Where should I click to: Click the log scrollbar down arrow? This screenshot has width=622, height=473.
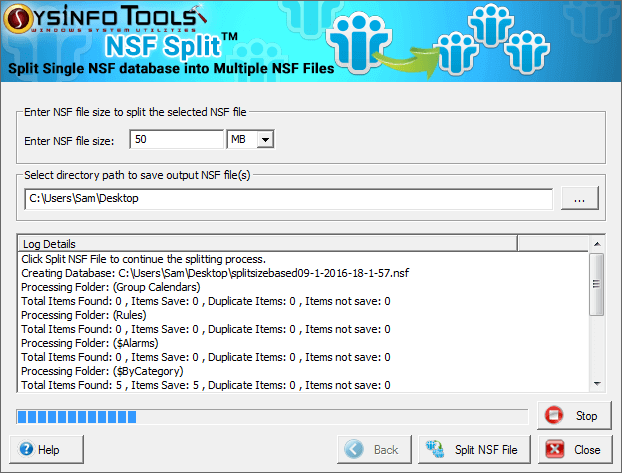coord(597,383)
